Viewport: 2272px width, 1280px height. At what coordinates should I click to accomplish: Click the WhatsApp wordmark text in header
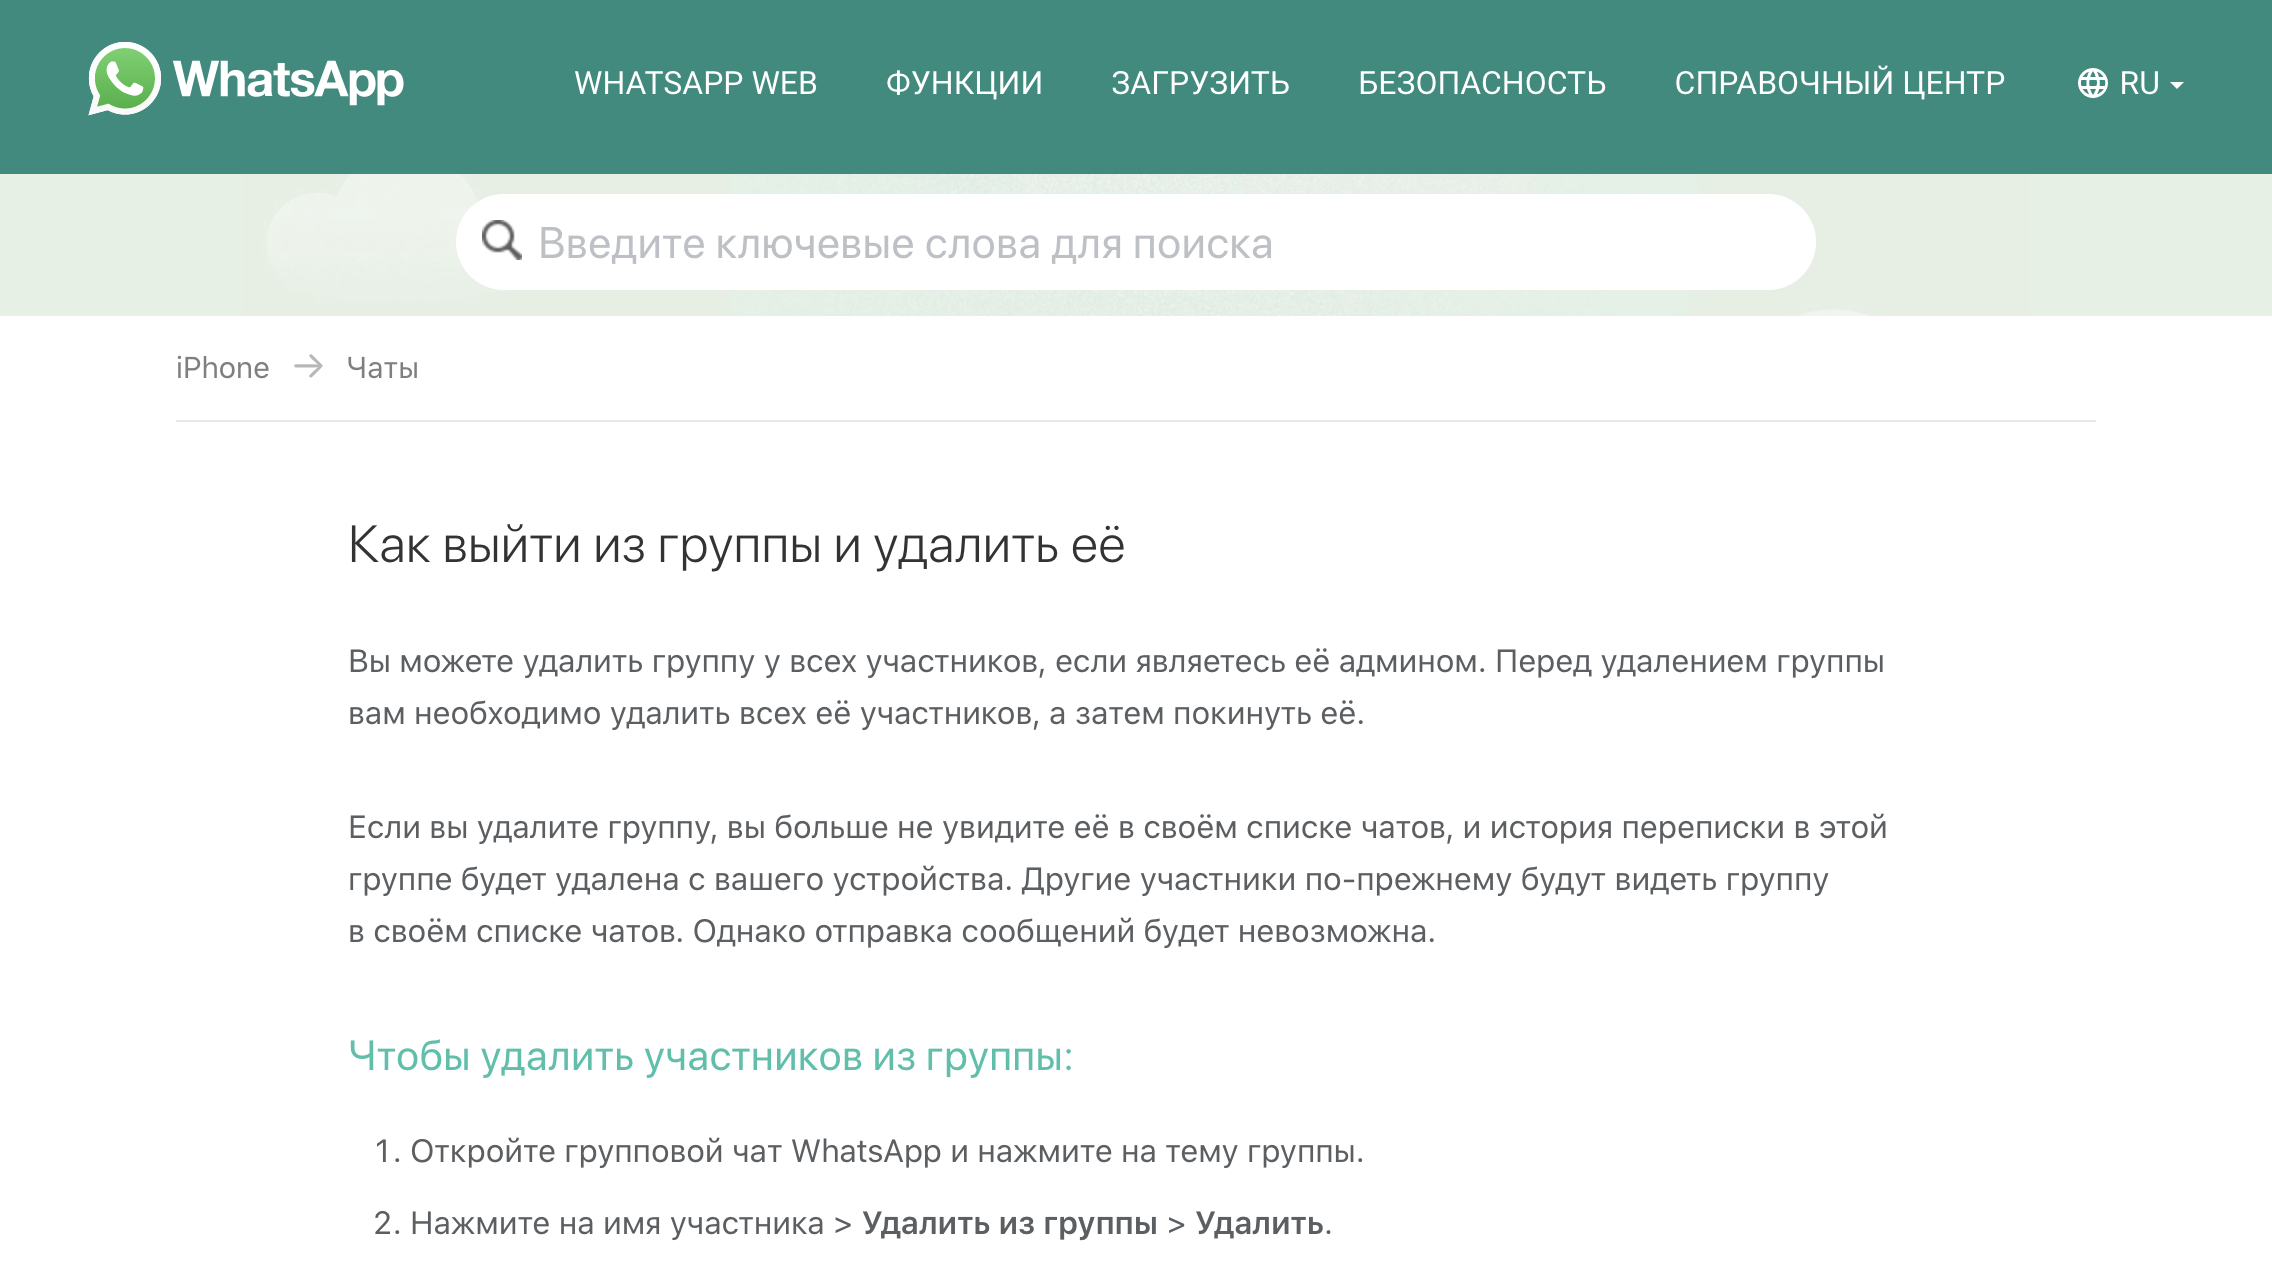click(x=288, y=81)
